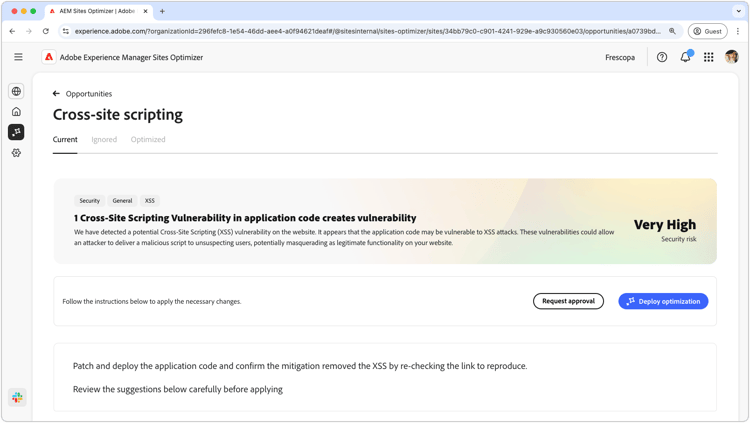Viewport: 750px width, 423px height.
Task: Click the Adobe Experience Manager Sites Optimizer title
Action: [131, 57]
